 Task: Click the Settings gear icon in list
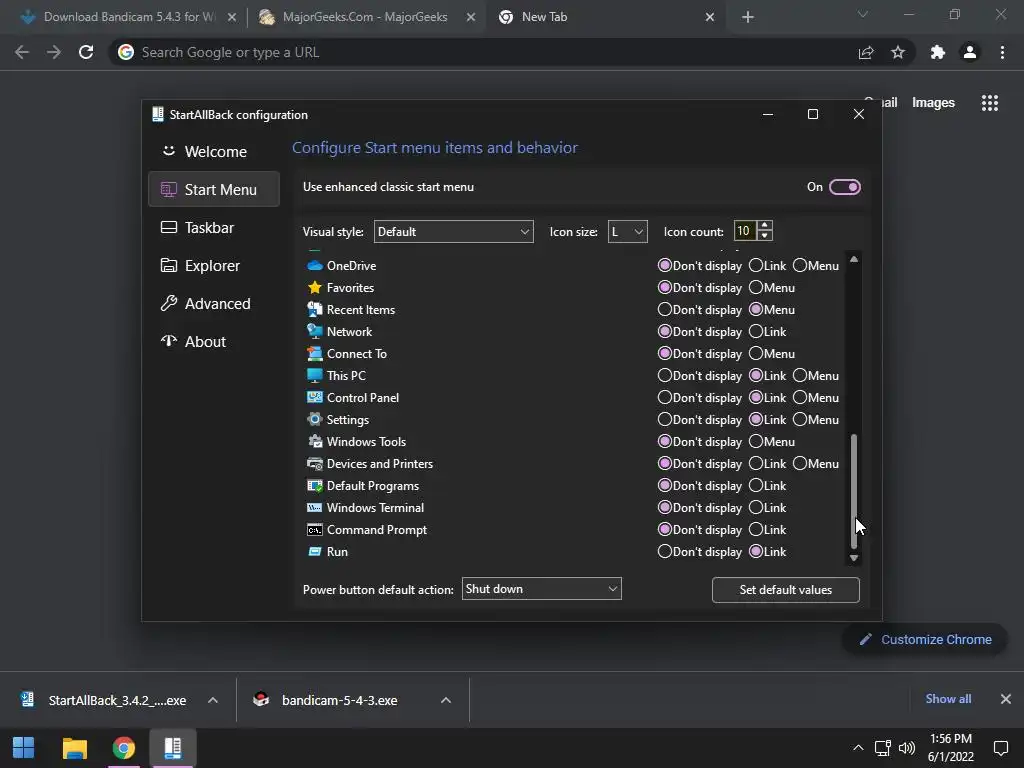pos(315,419)
